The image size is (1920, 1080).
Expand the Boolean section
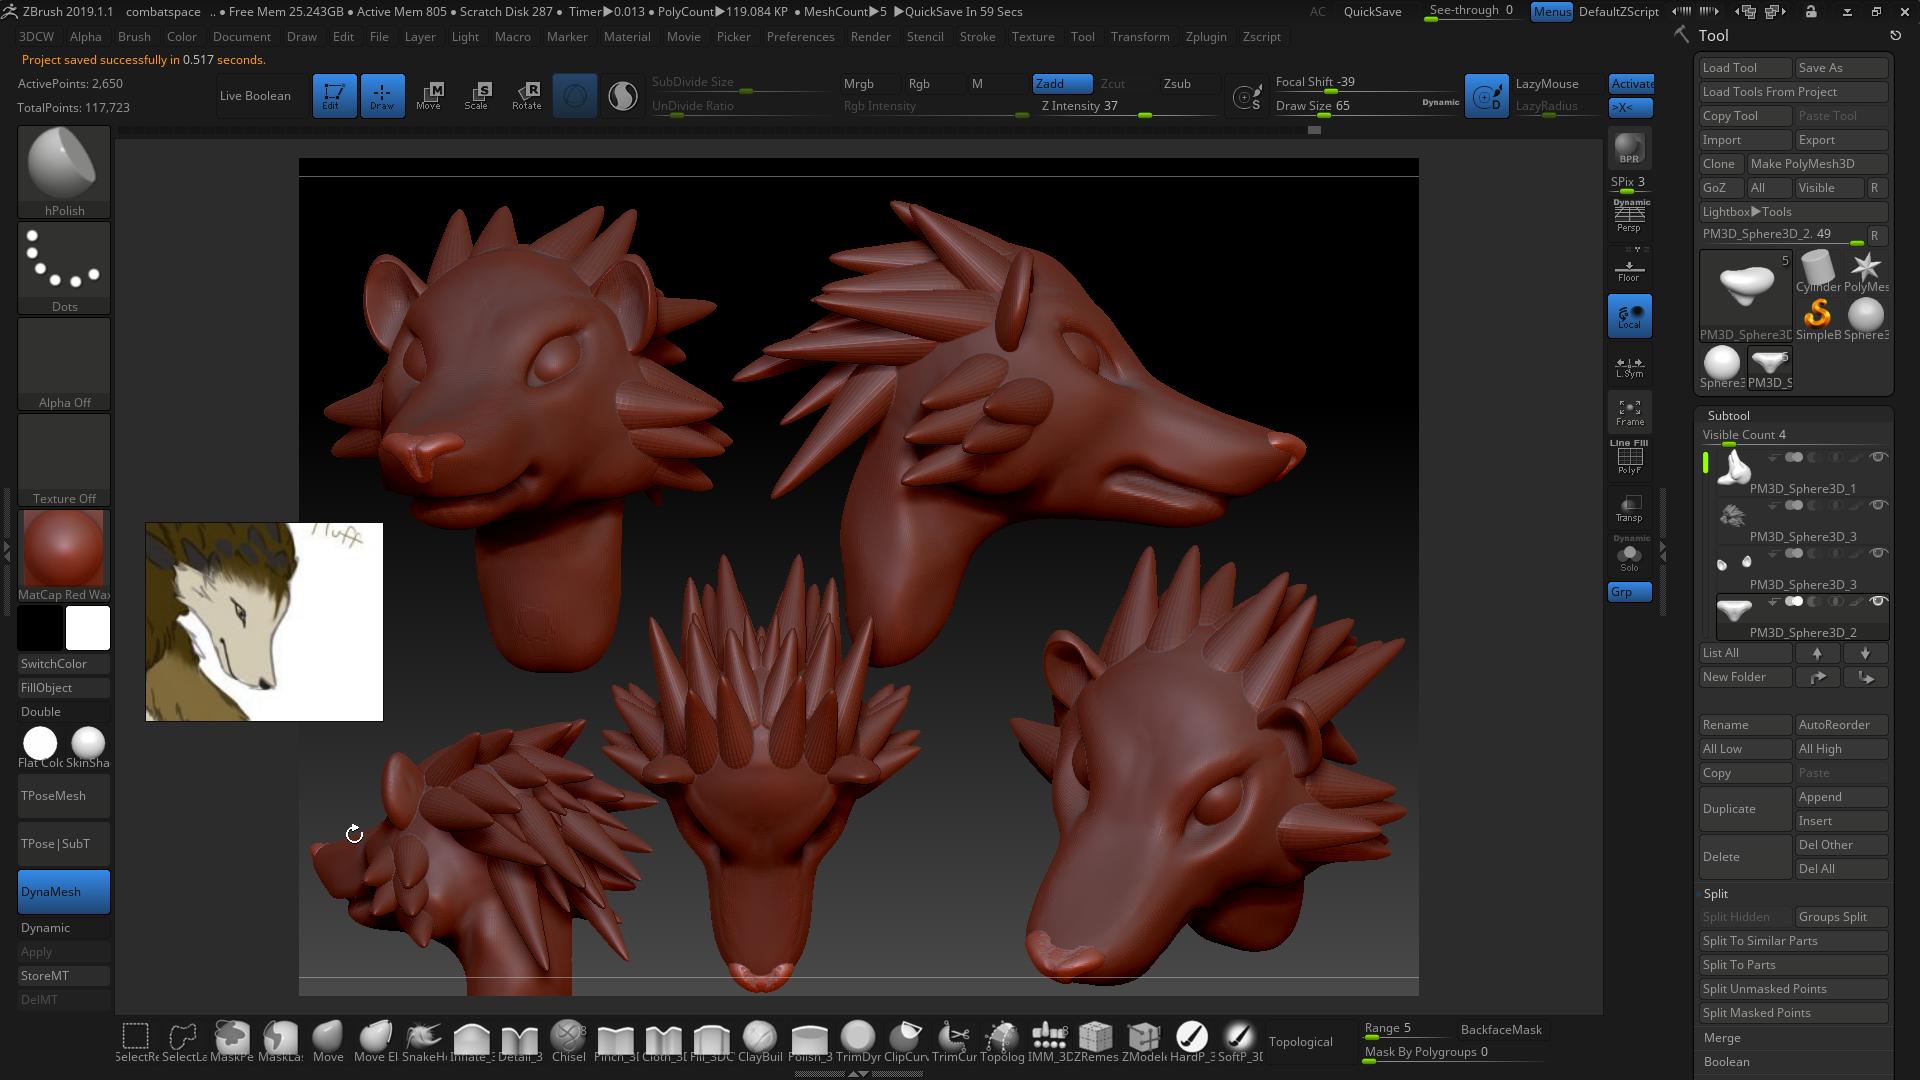pyautogui.click(x=1727, y=1062)
